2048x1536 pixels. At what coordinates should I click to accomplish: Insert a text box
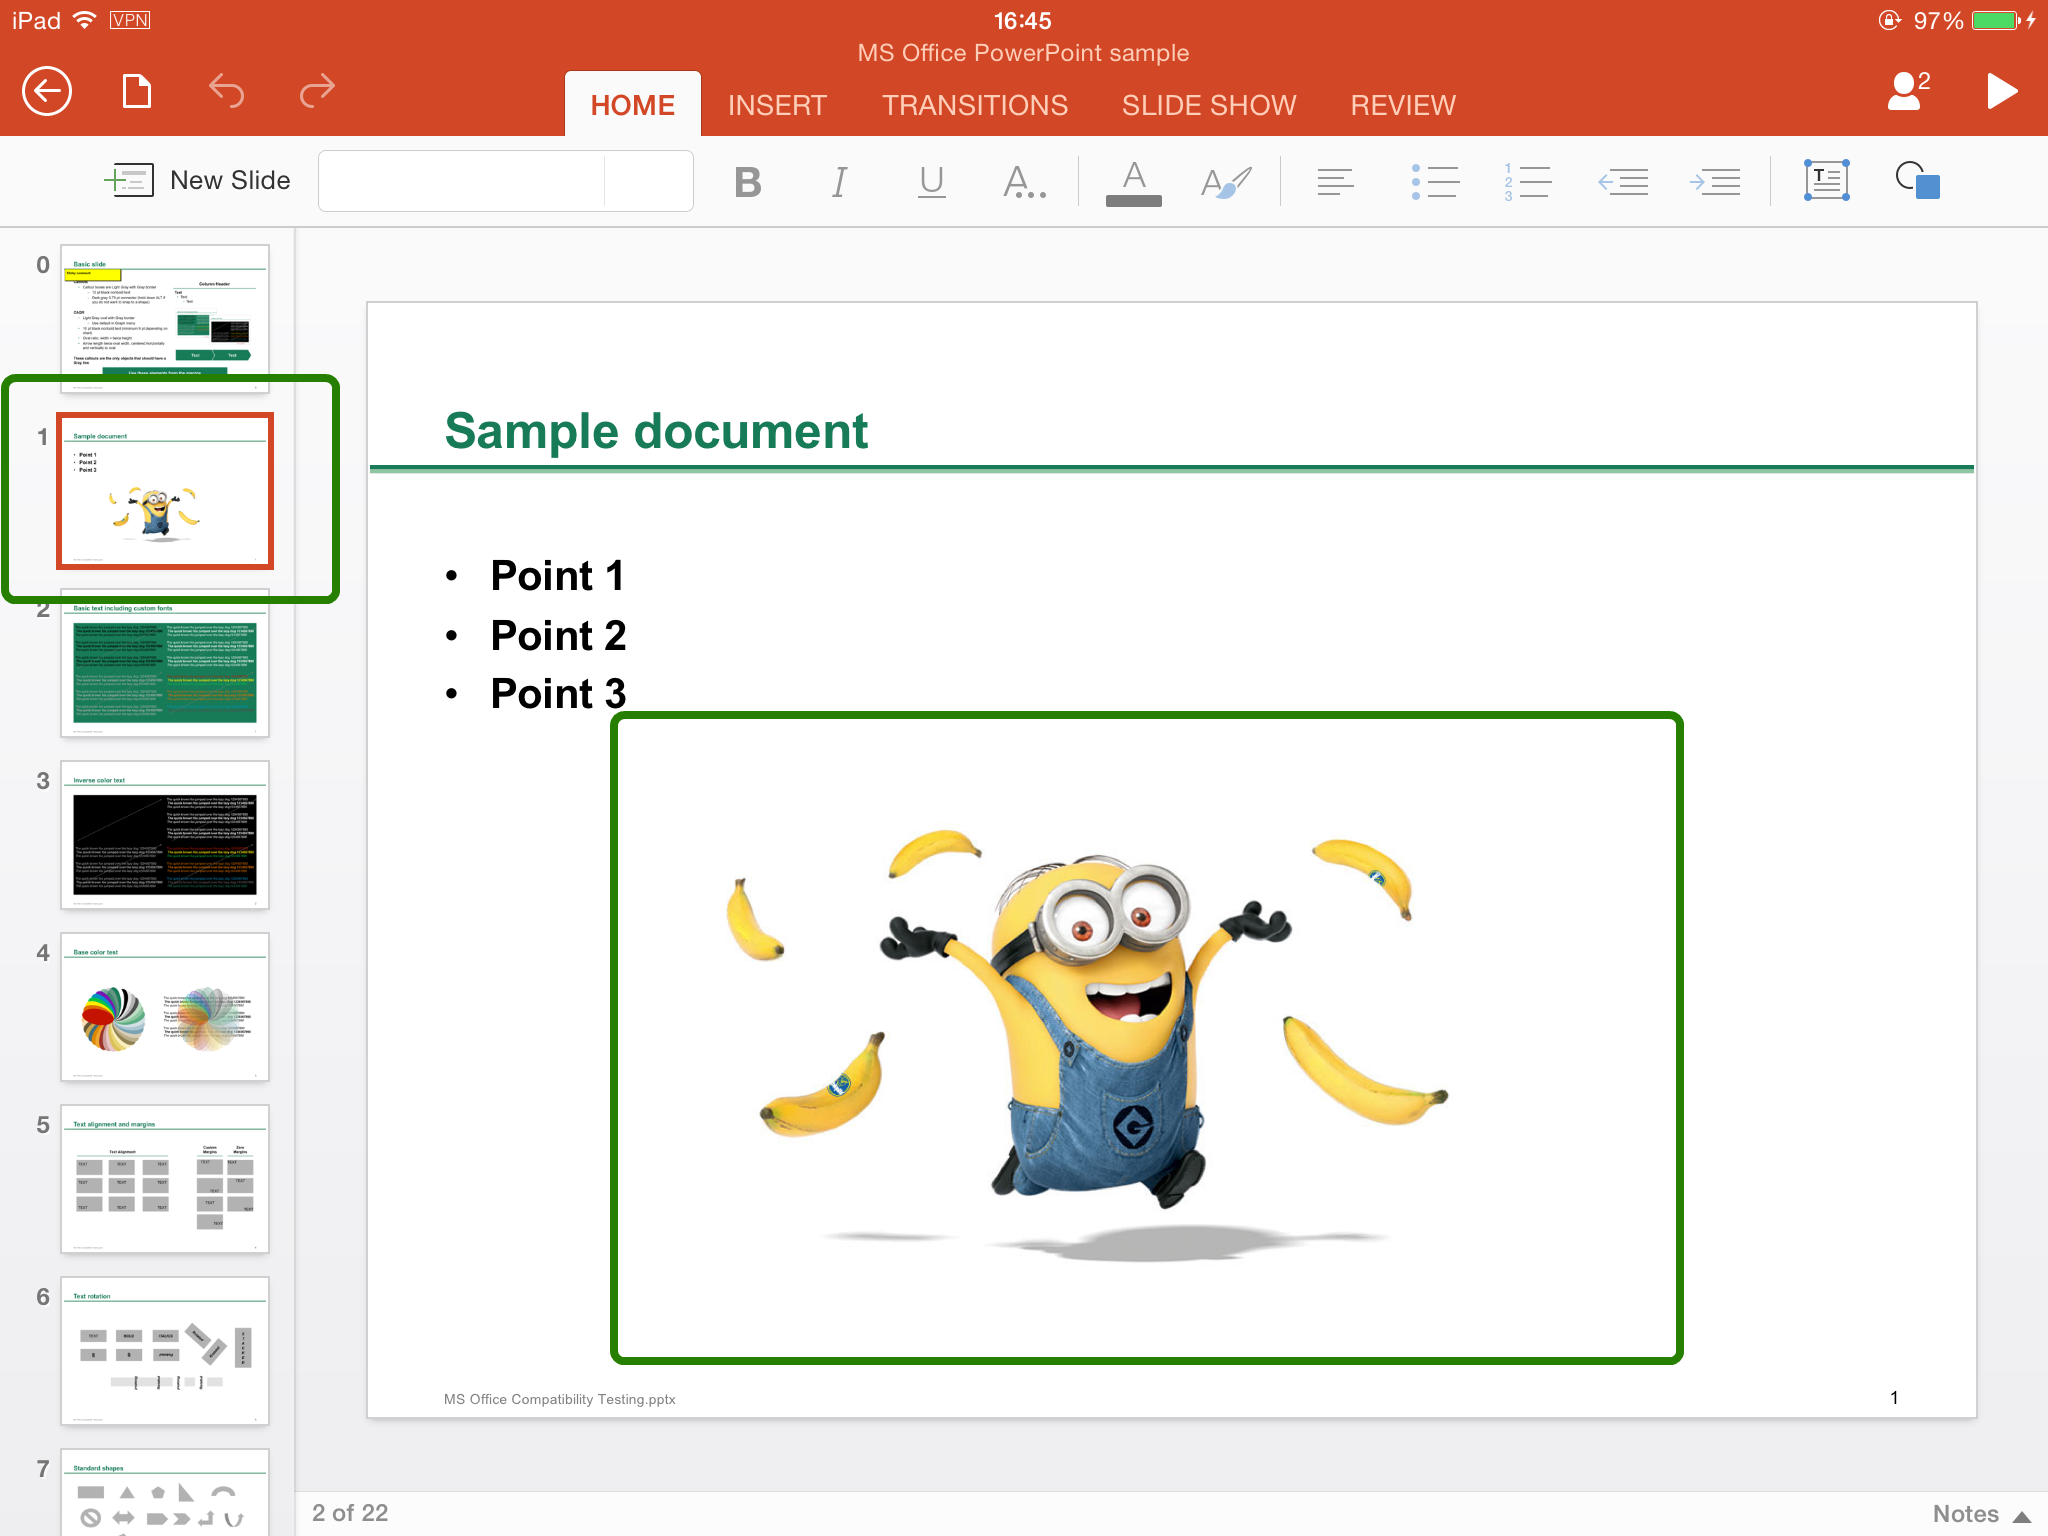(x=1826, y=180)
